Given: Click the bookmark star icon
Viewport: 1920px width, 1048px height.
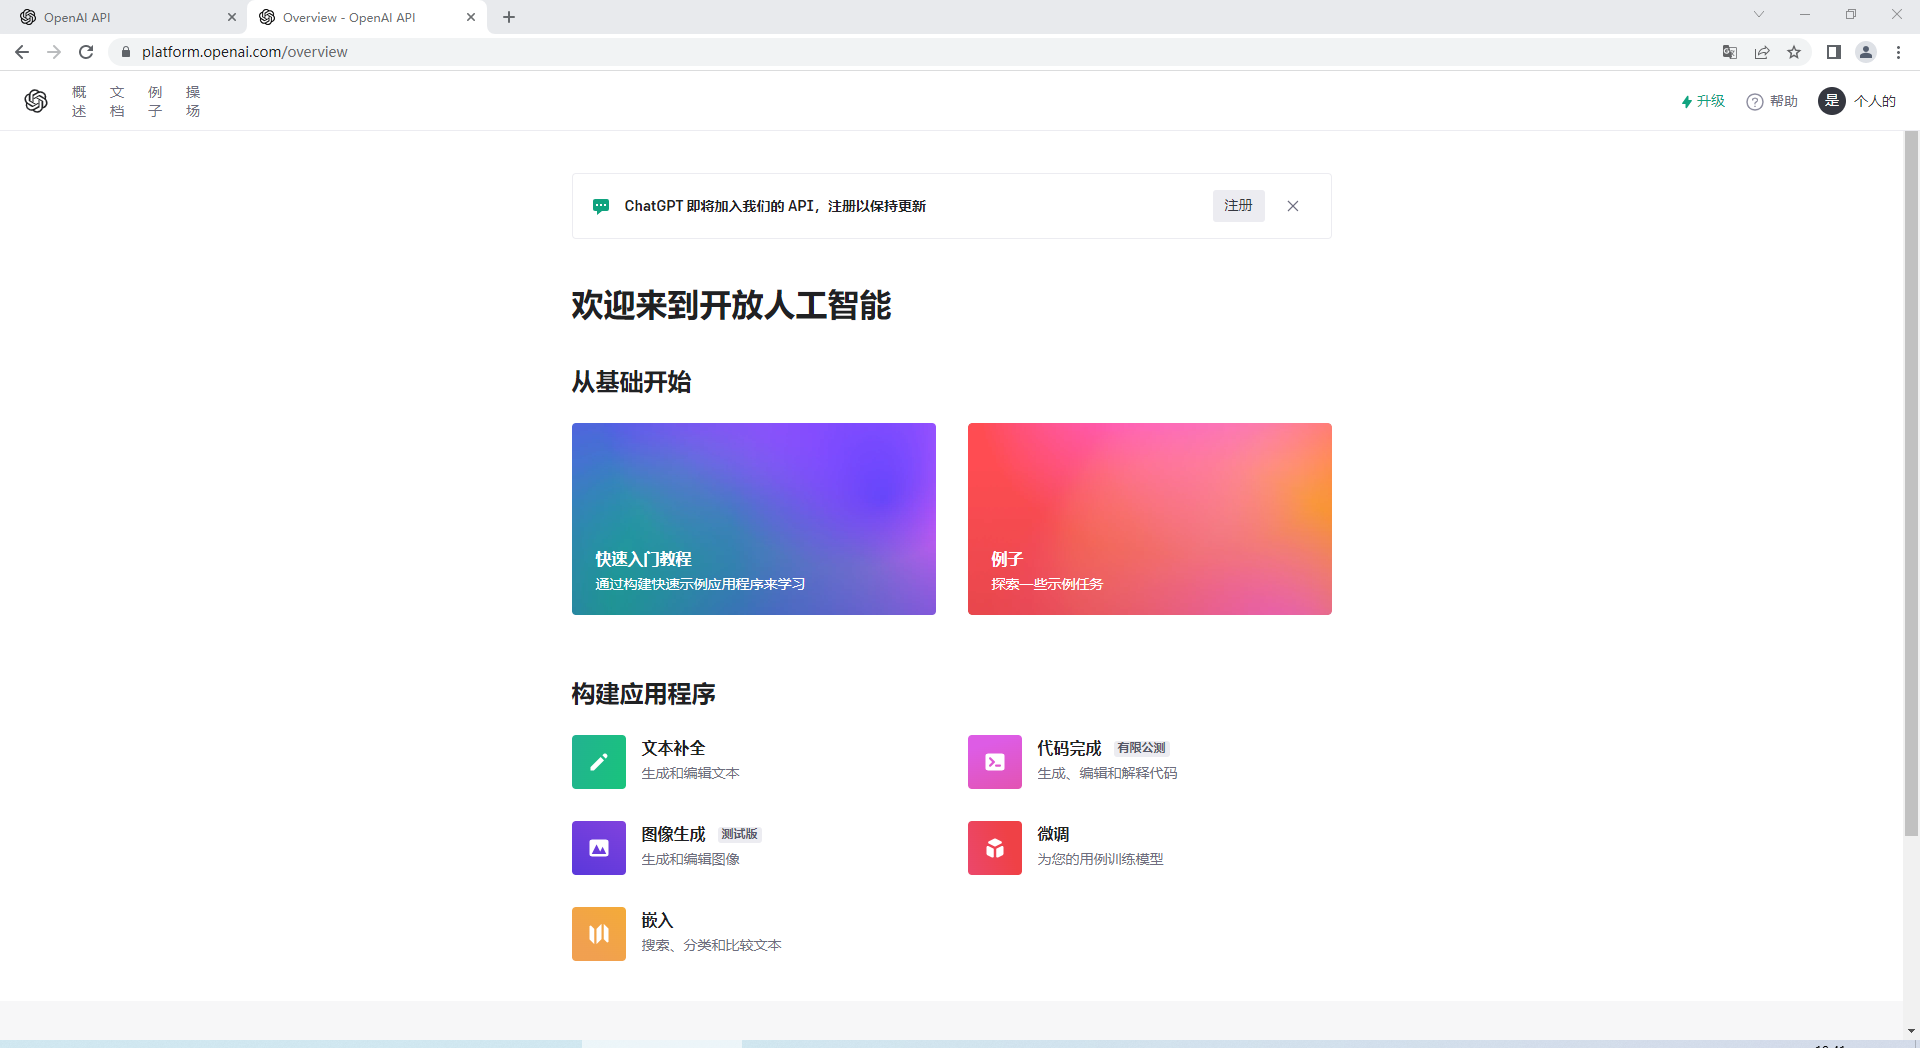Looking at the screenshot, I should coord(1794,52).
